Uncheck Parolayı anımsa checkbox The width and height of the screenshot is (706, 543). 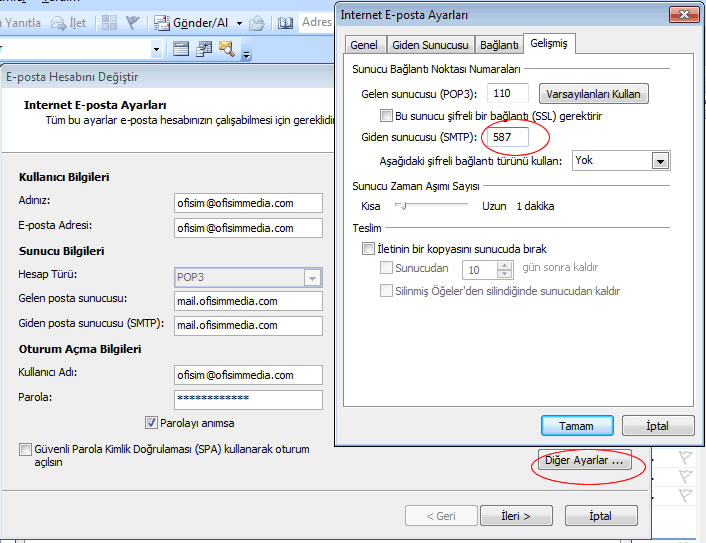click(151, 422)
